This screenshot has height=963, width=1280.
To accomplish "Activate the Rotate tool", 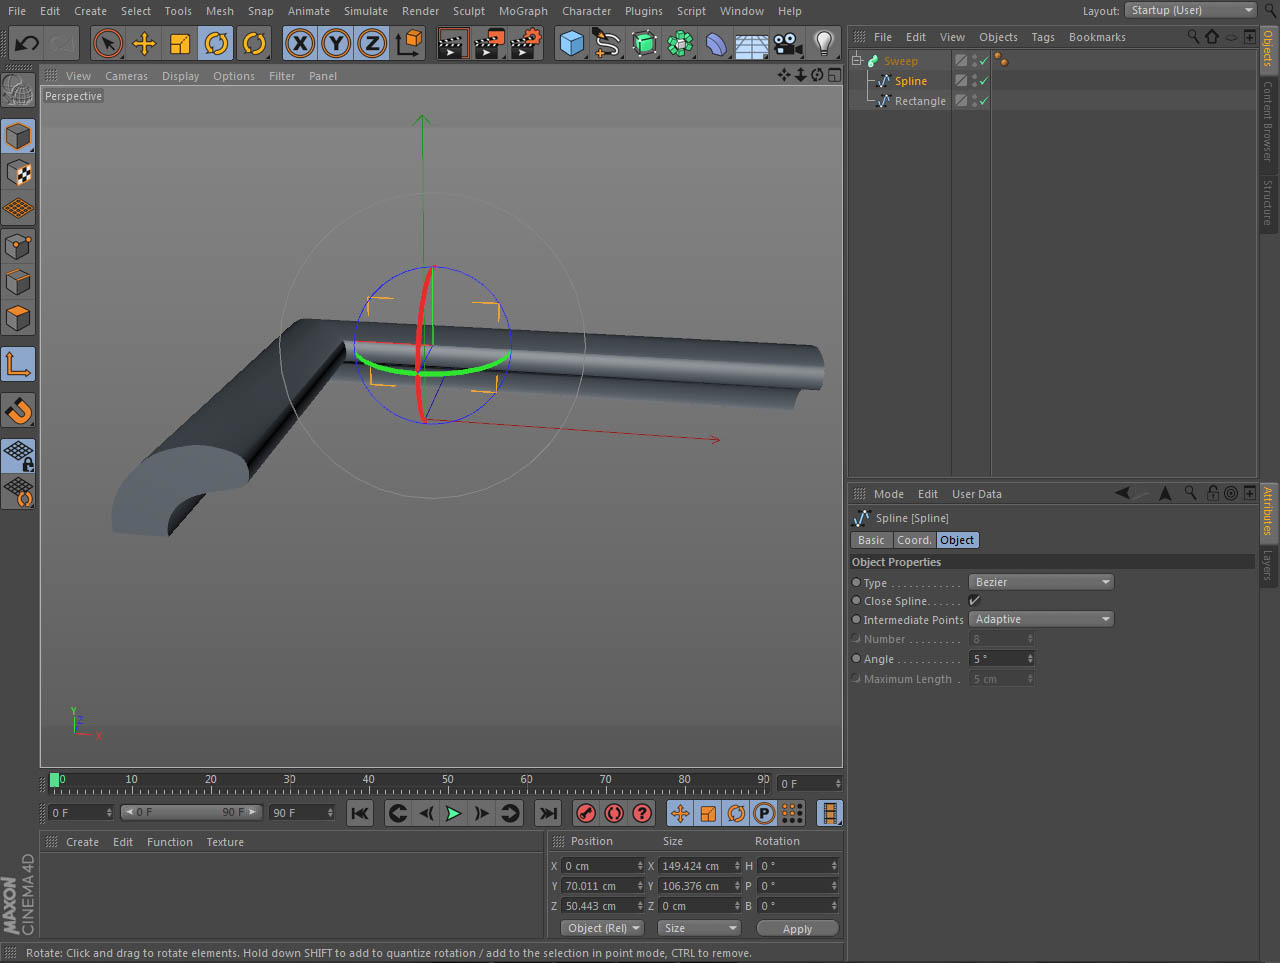I will (x=216, y=43).
